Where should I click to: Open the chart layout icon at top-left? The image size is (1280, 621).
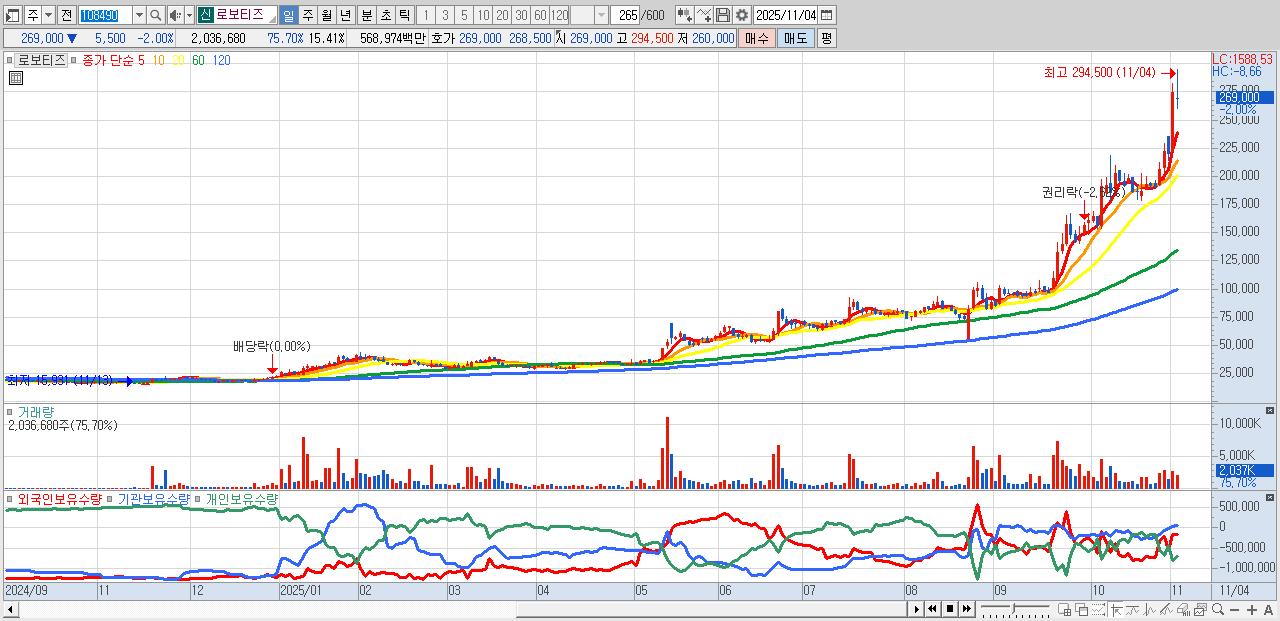point(12,15)
